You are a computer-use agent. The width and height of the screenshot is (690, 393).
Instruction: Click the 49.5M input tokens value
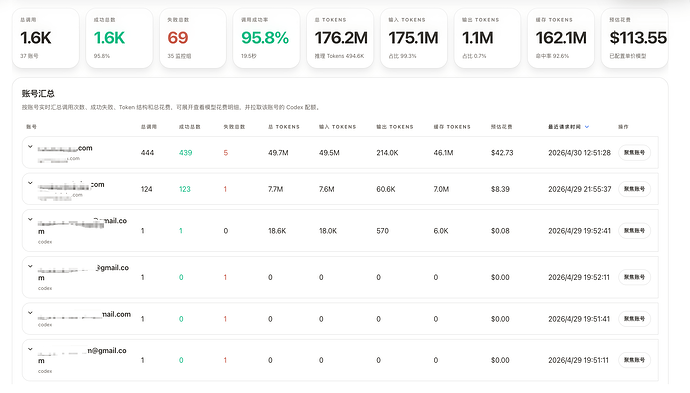[329, 153]
